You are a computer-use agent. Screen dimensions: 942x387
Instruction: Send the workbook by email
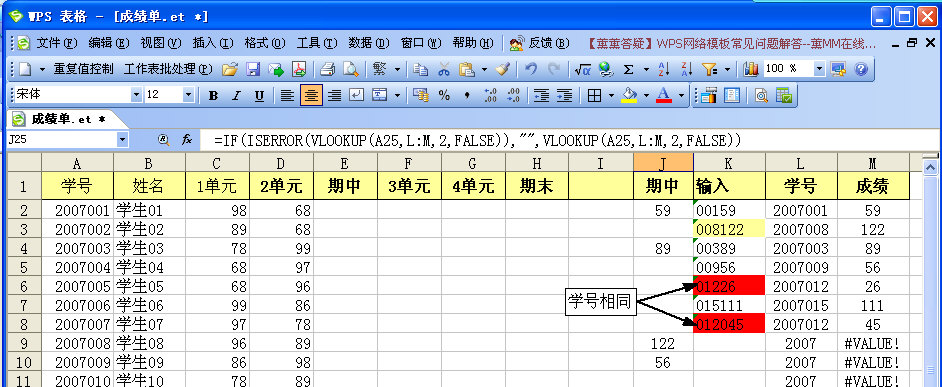[276, 70]
